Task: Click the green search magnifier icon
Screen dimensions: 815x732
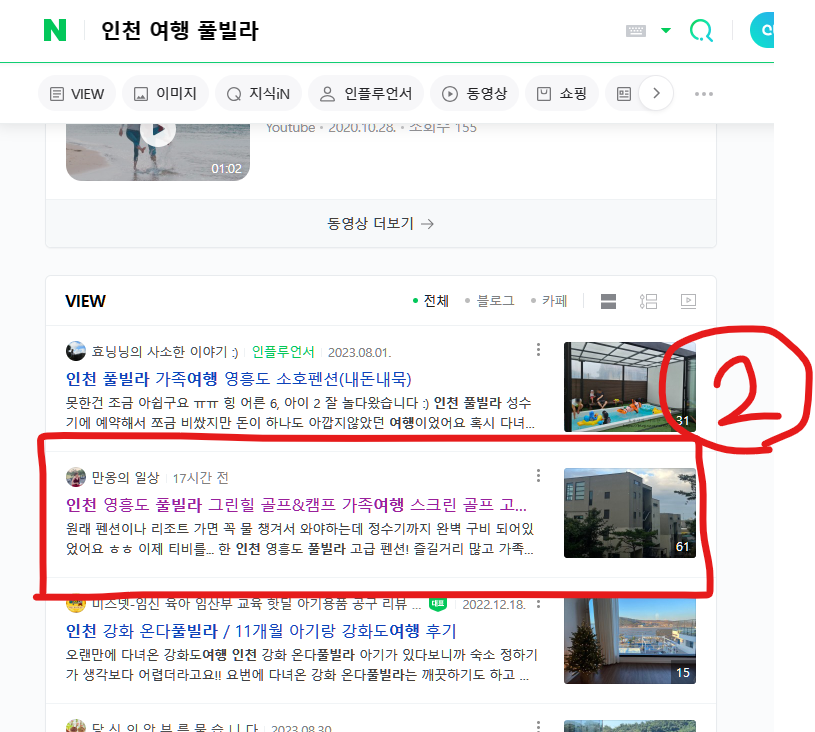Action: tap(701, 31)
